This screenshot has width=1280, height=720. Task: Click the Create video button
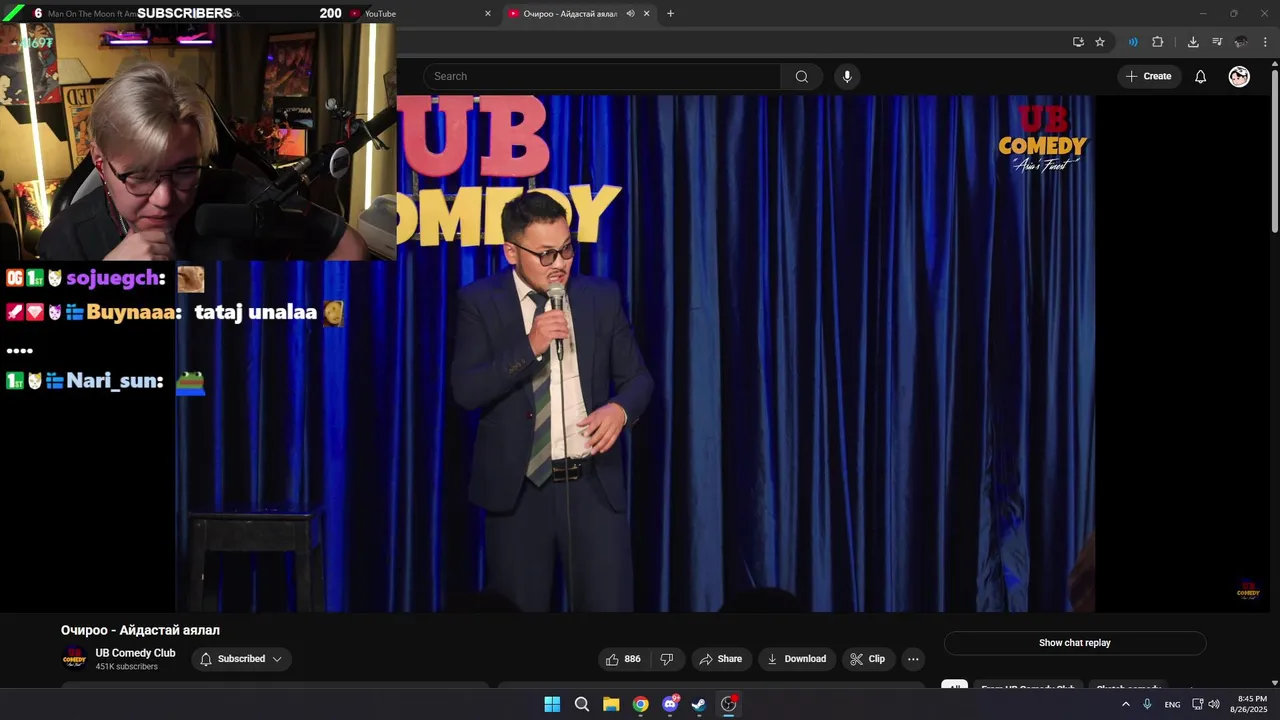coord(1148,76)
